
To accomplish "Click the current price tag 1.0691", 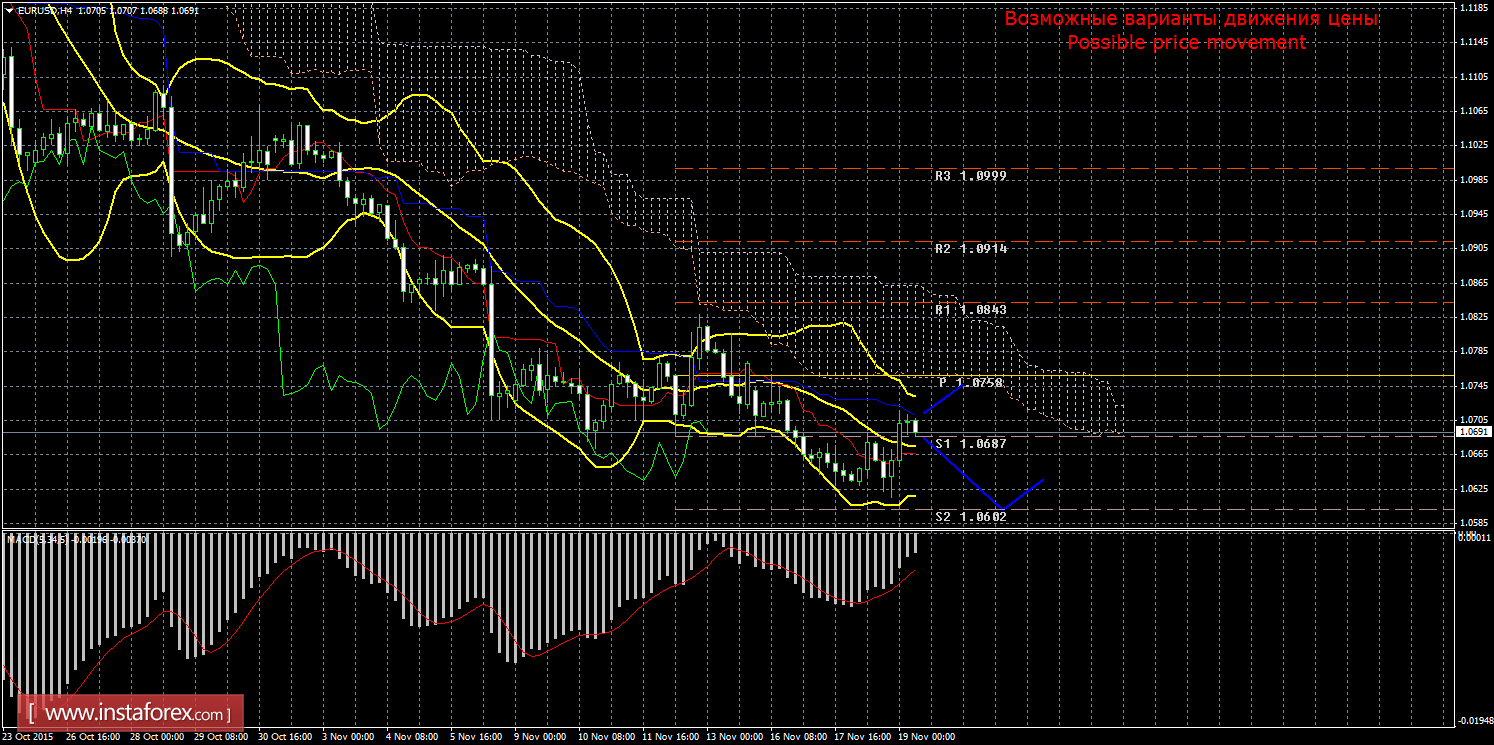I will [x=1474, y=432].
